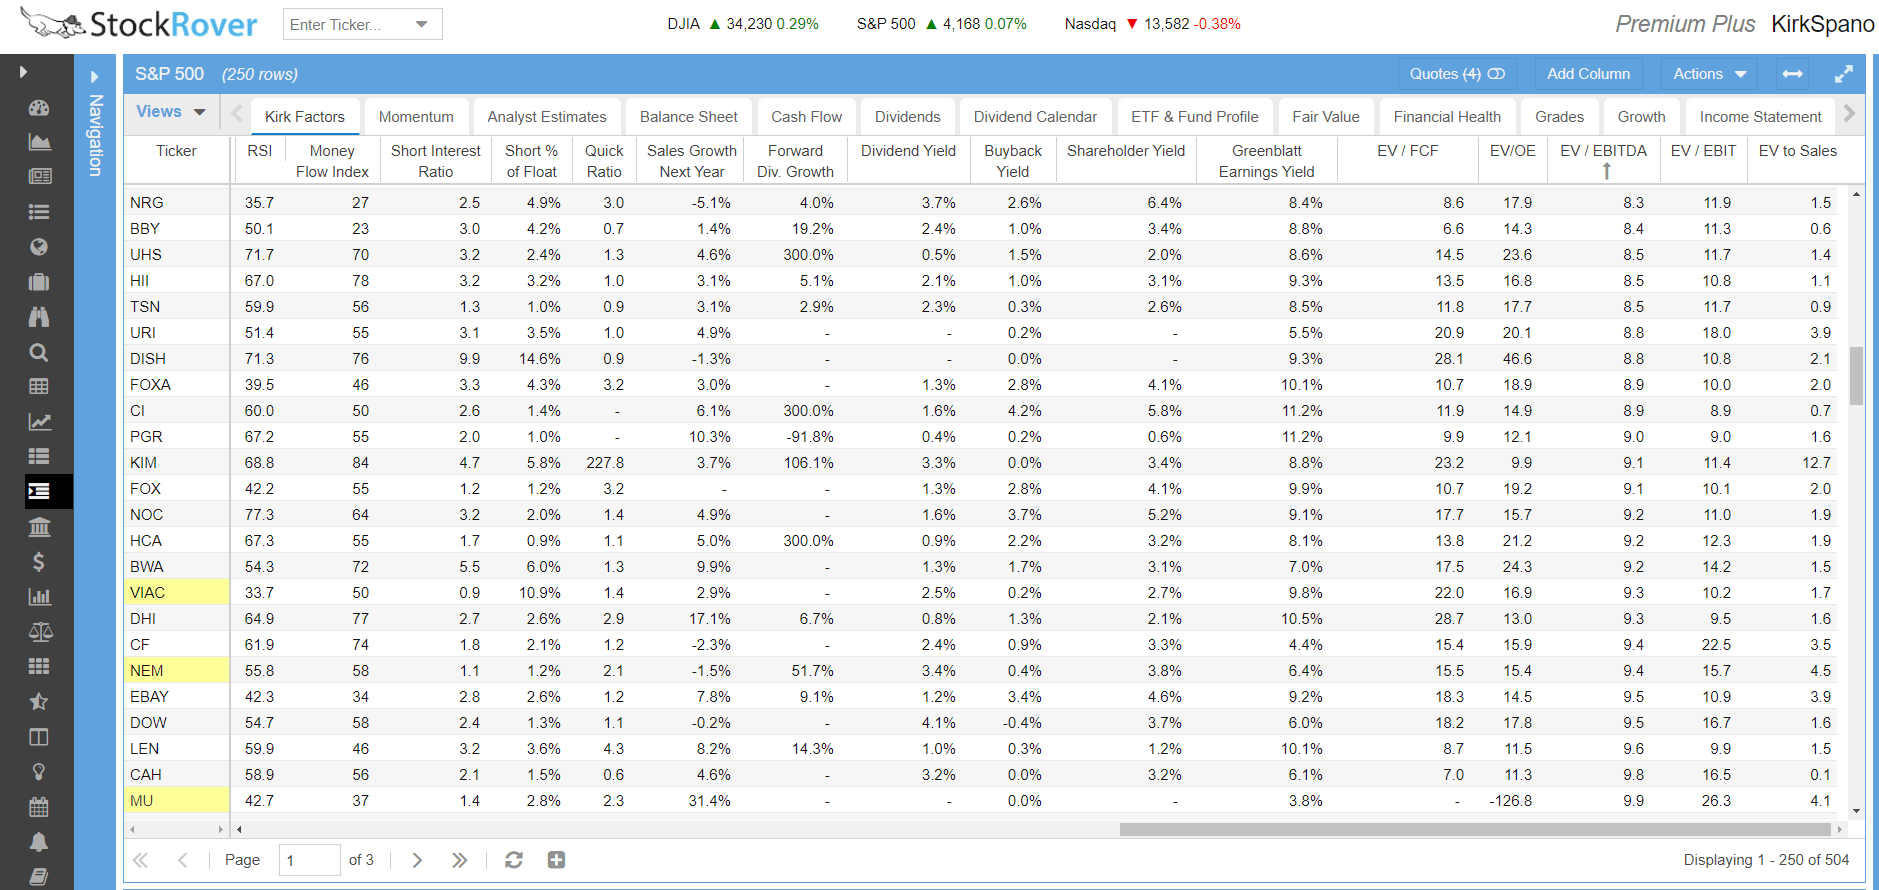Select the highlighted table view sidebar icon
Image resolution: width=1879 pixels, height=890 pixels.
click(x=39, y=491)
